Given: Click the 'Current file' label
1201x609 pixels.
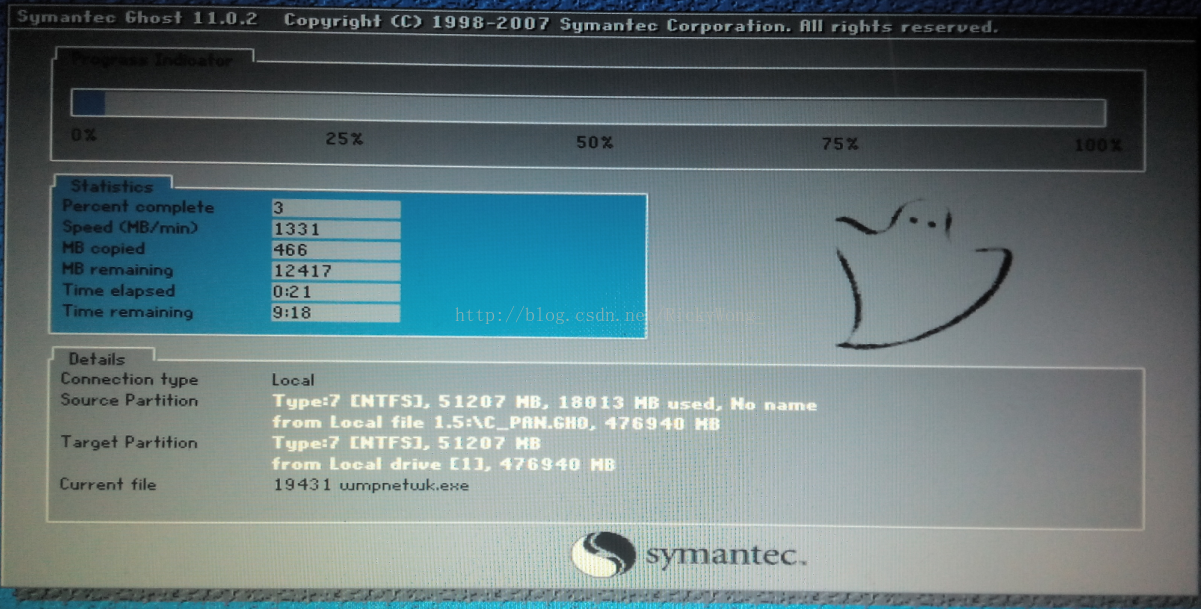Looking at the screenshot, I should pos(108,485).
